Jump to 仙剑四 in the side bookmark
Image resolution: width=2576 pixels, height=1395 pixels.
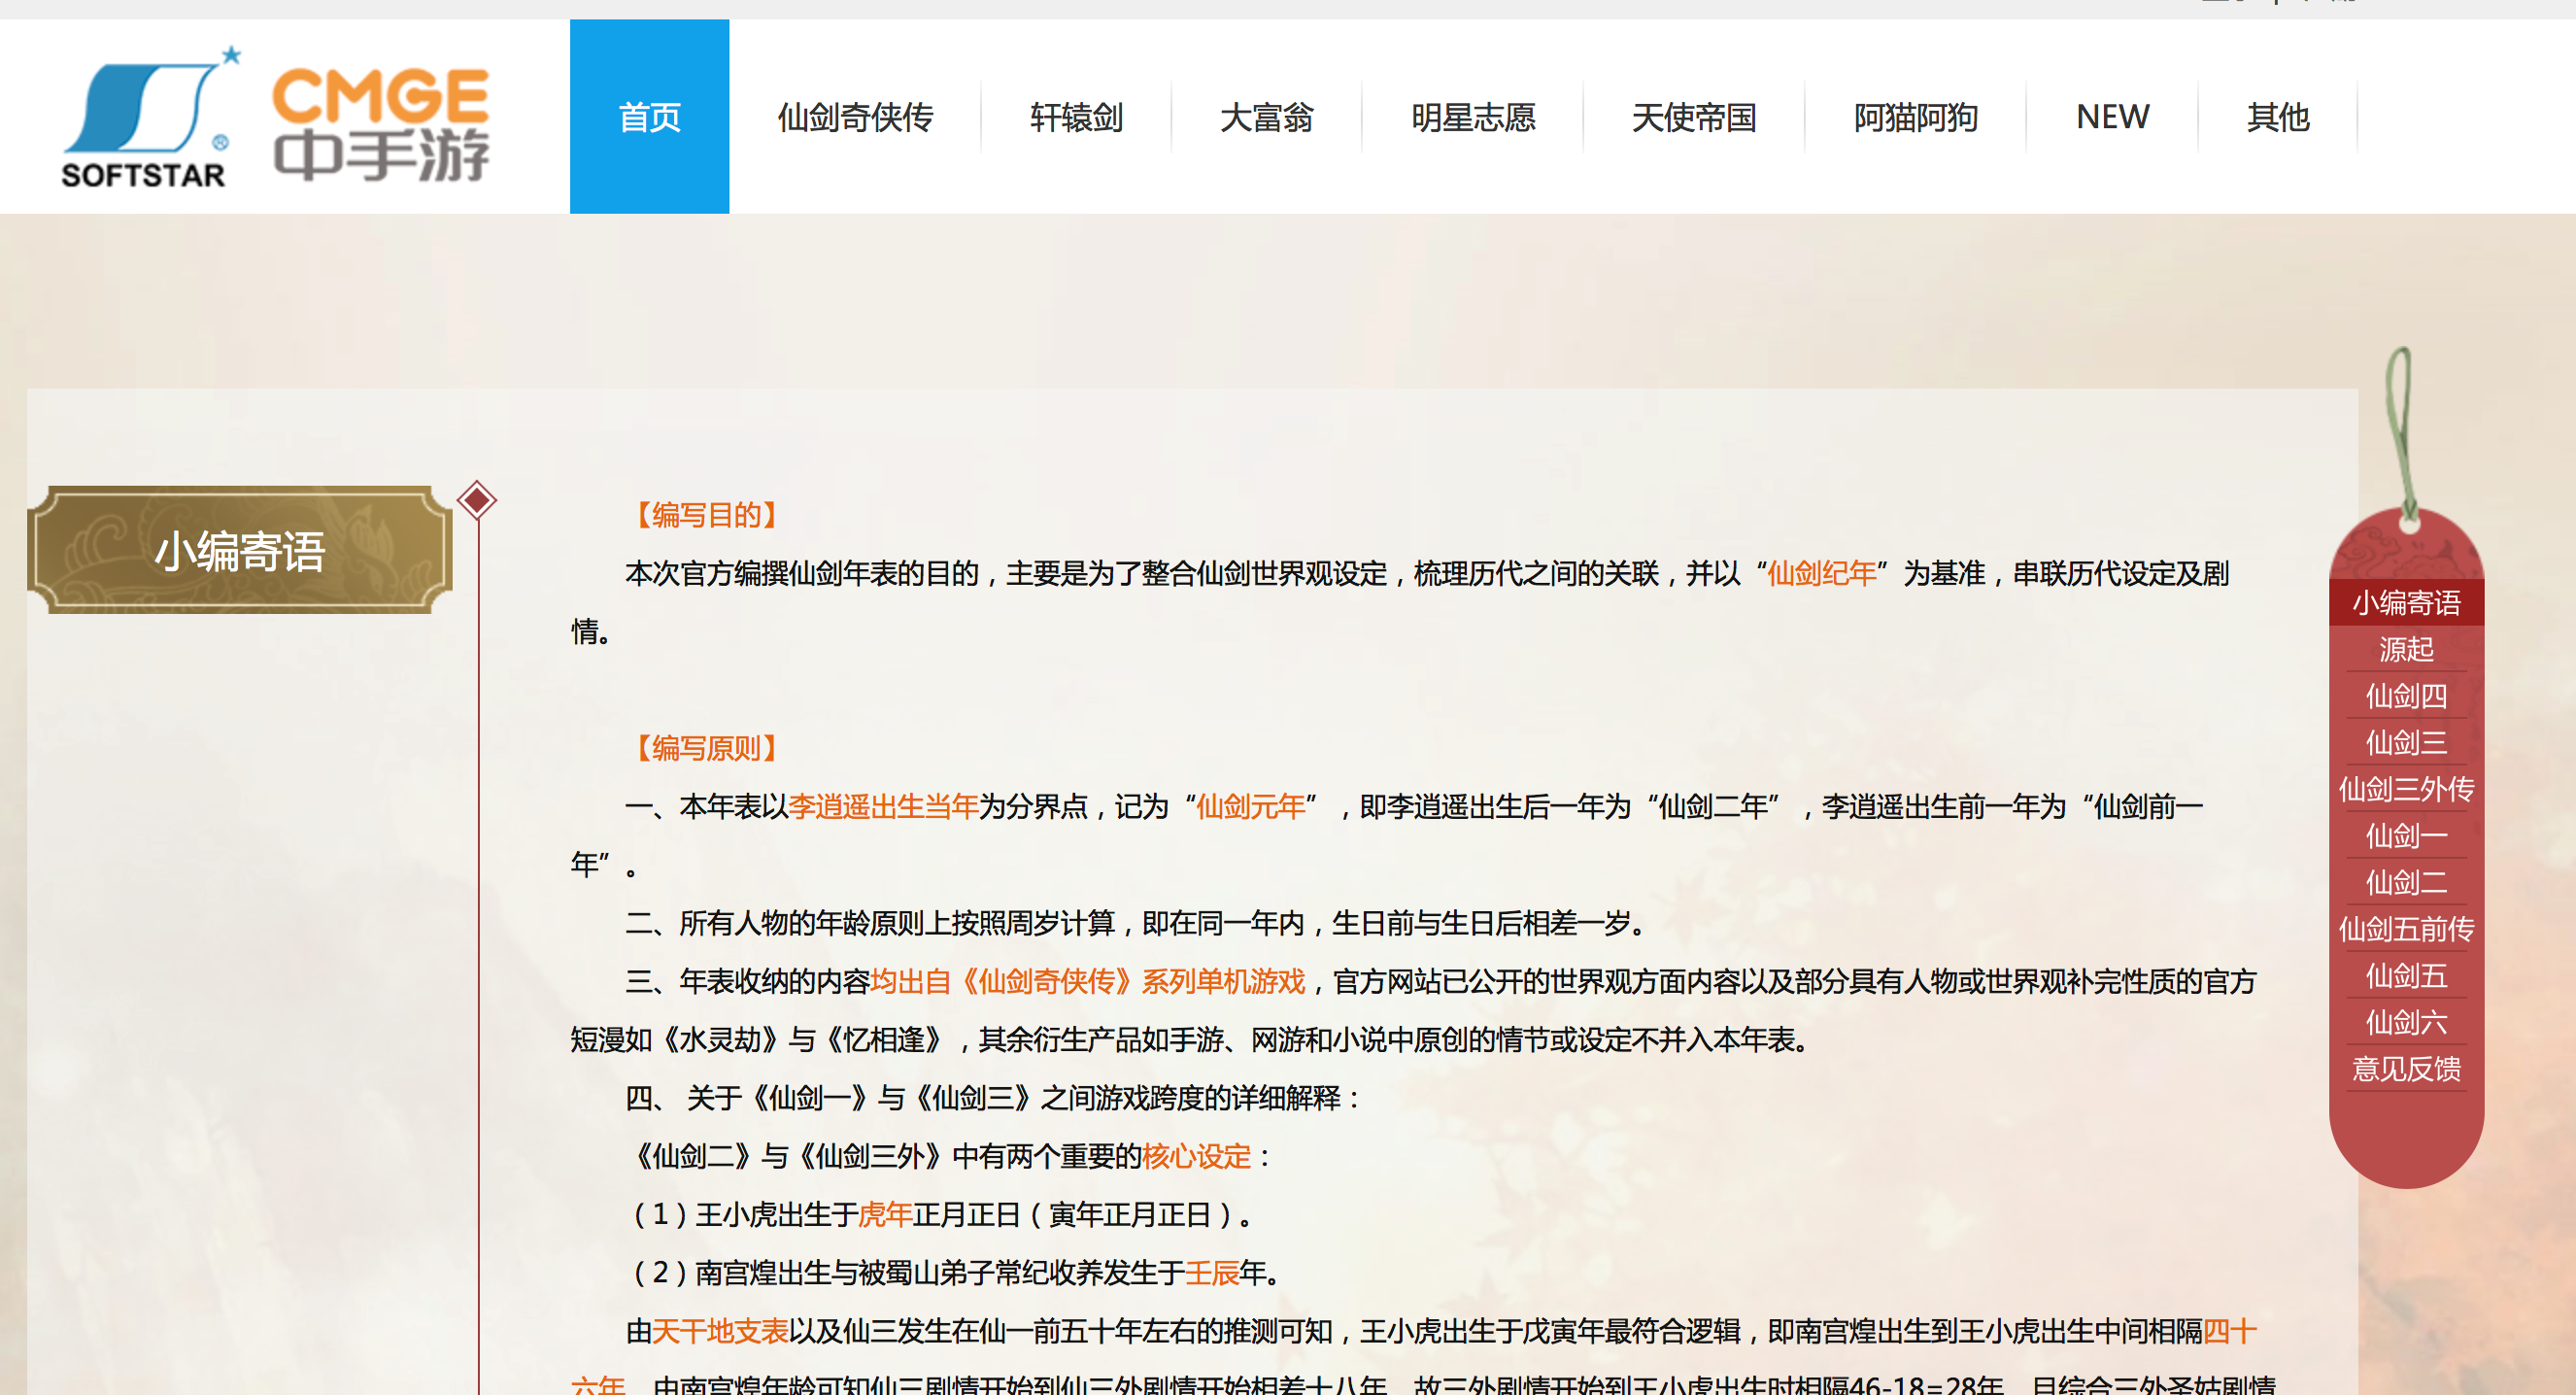(x=2406, y=696)
